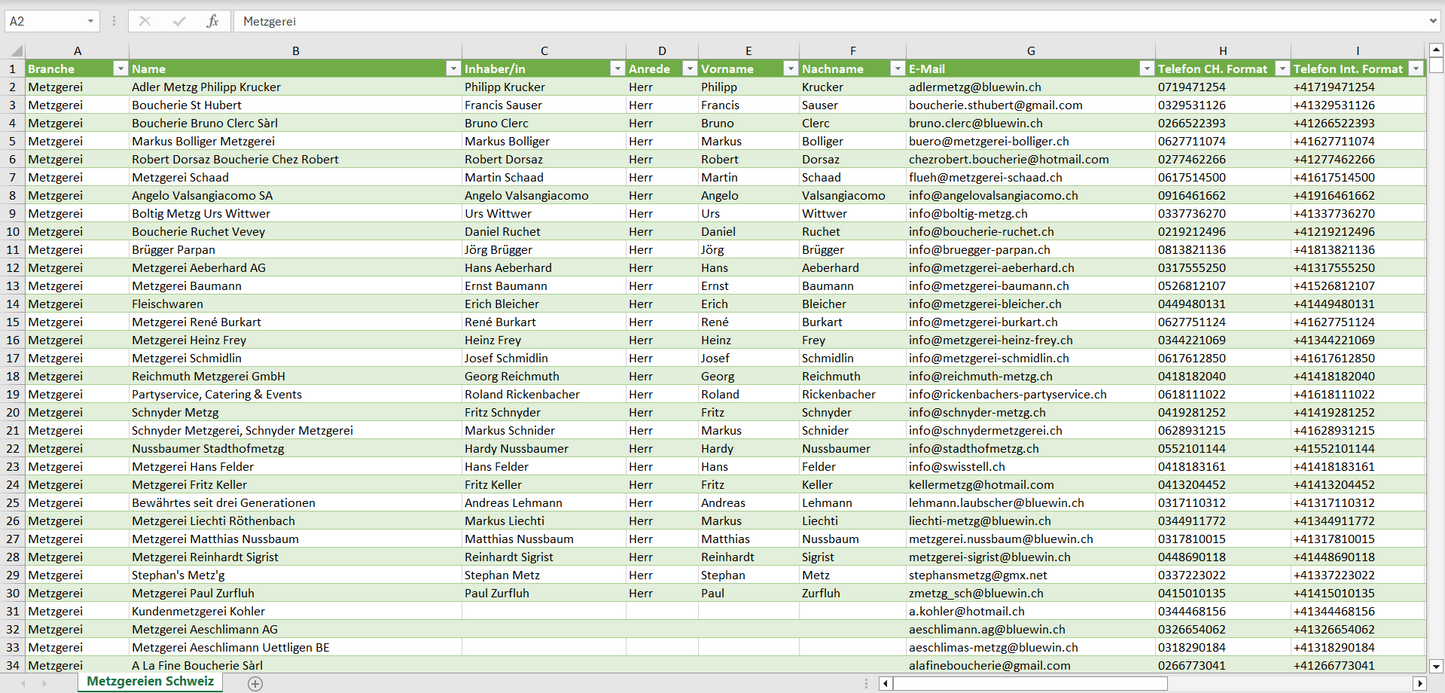The image size is (1445, 693).
Task: Click into the formula bar showing Metzgerei
Action: point(800,21)
